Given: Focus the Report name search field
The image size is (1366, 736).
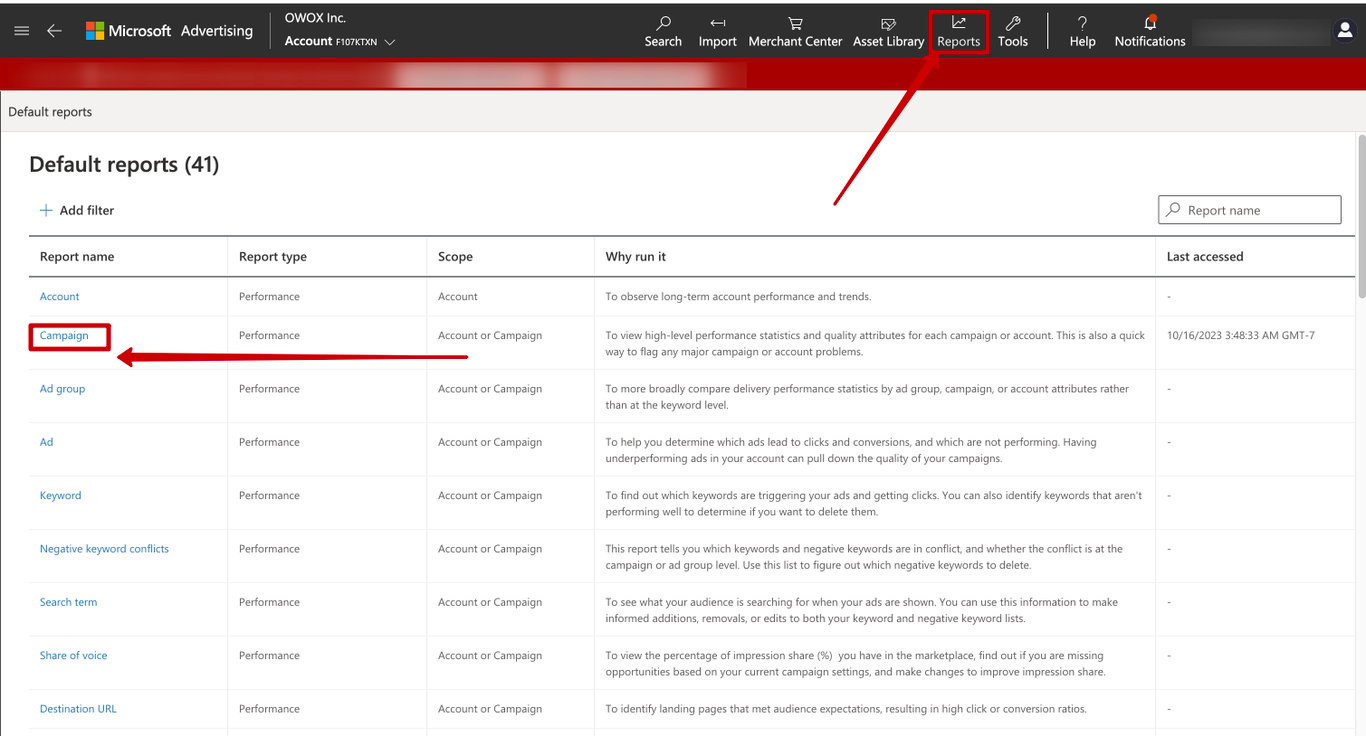Looking at the screenshot, I should [1249, 210].
